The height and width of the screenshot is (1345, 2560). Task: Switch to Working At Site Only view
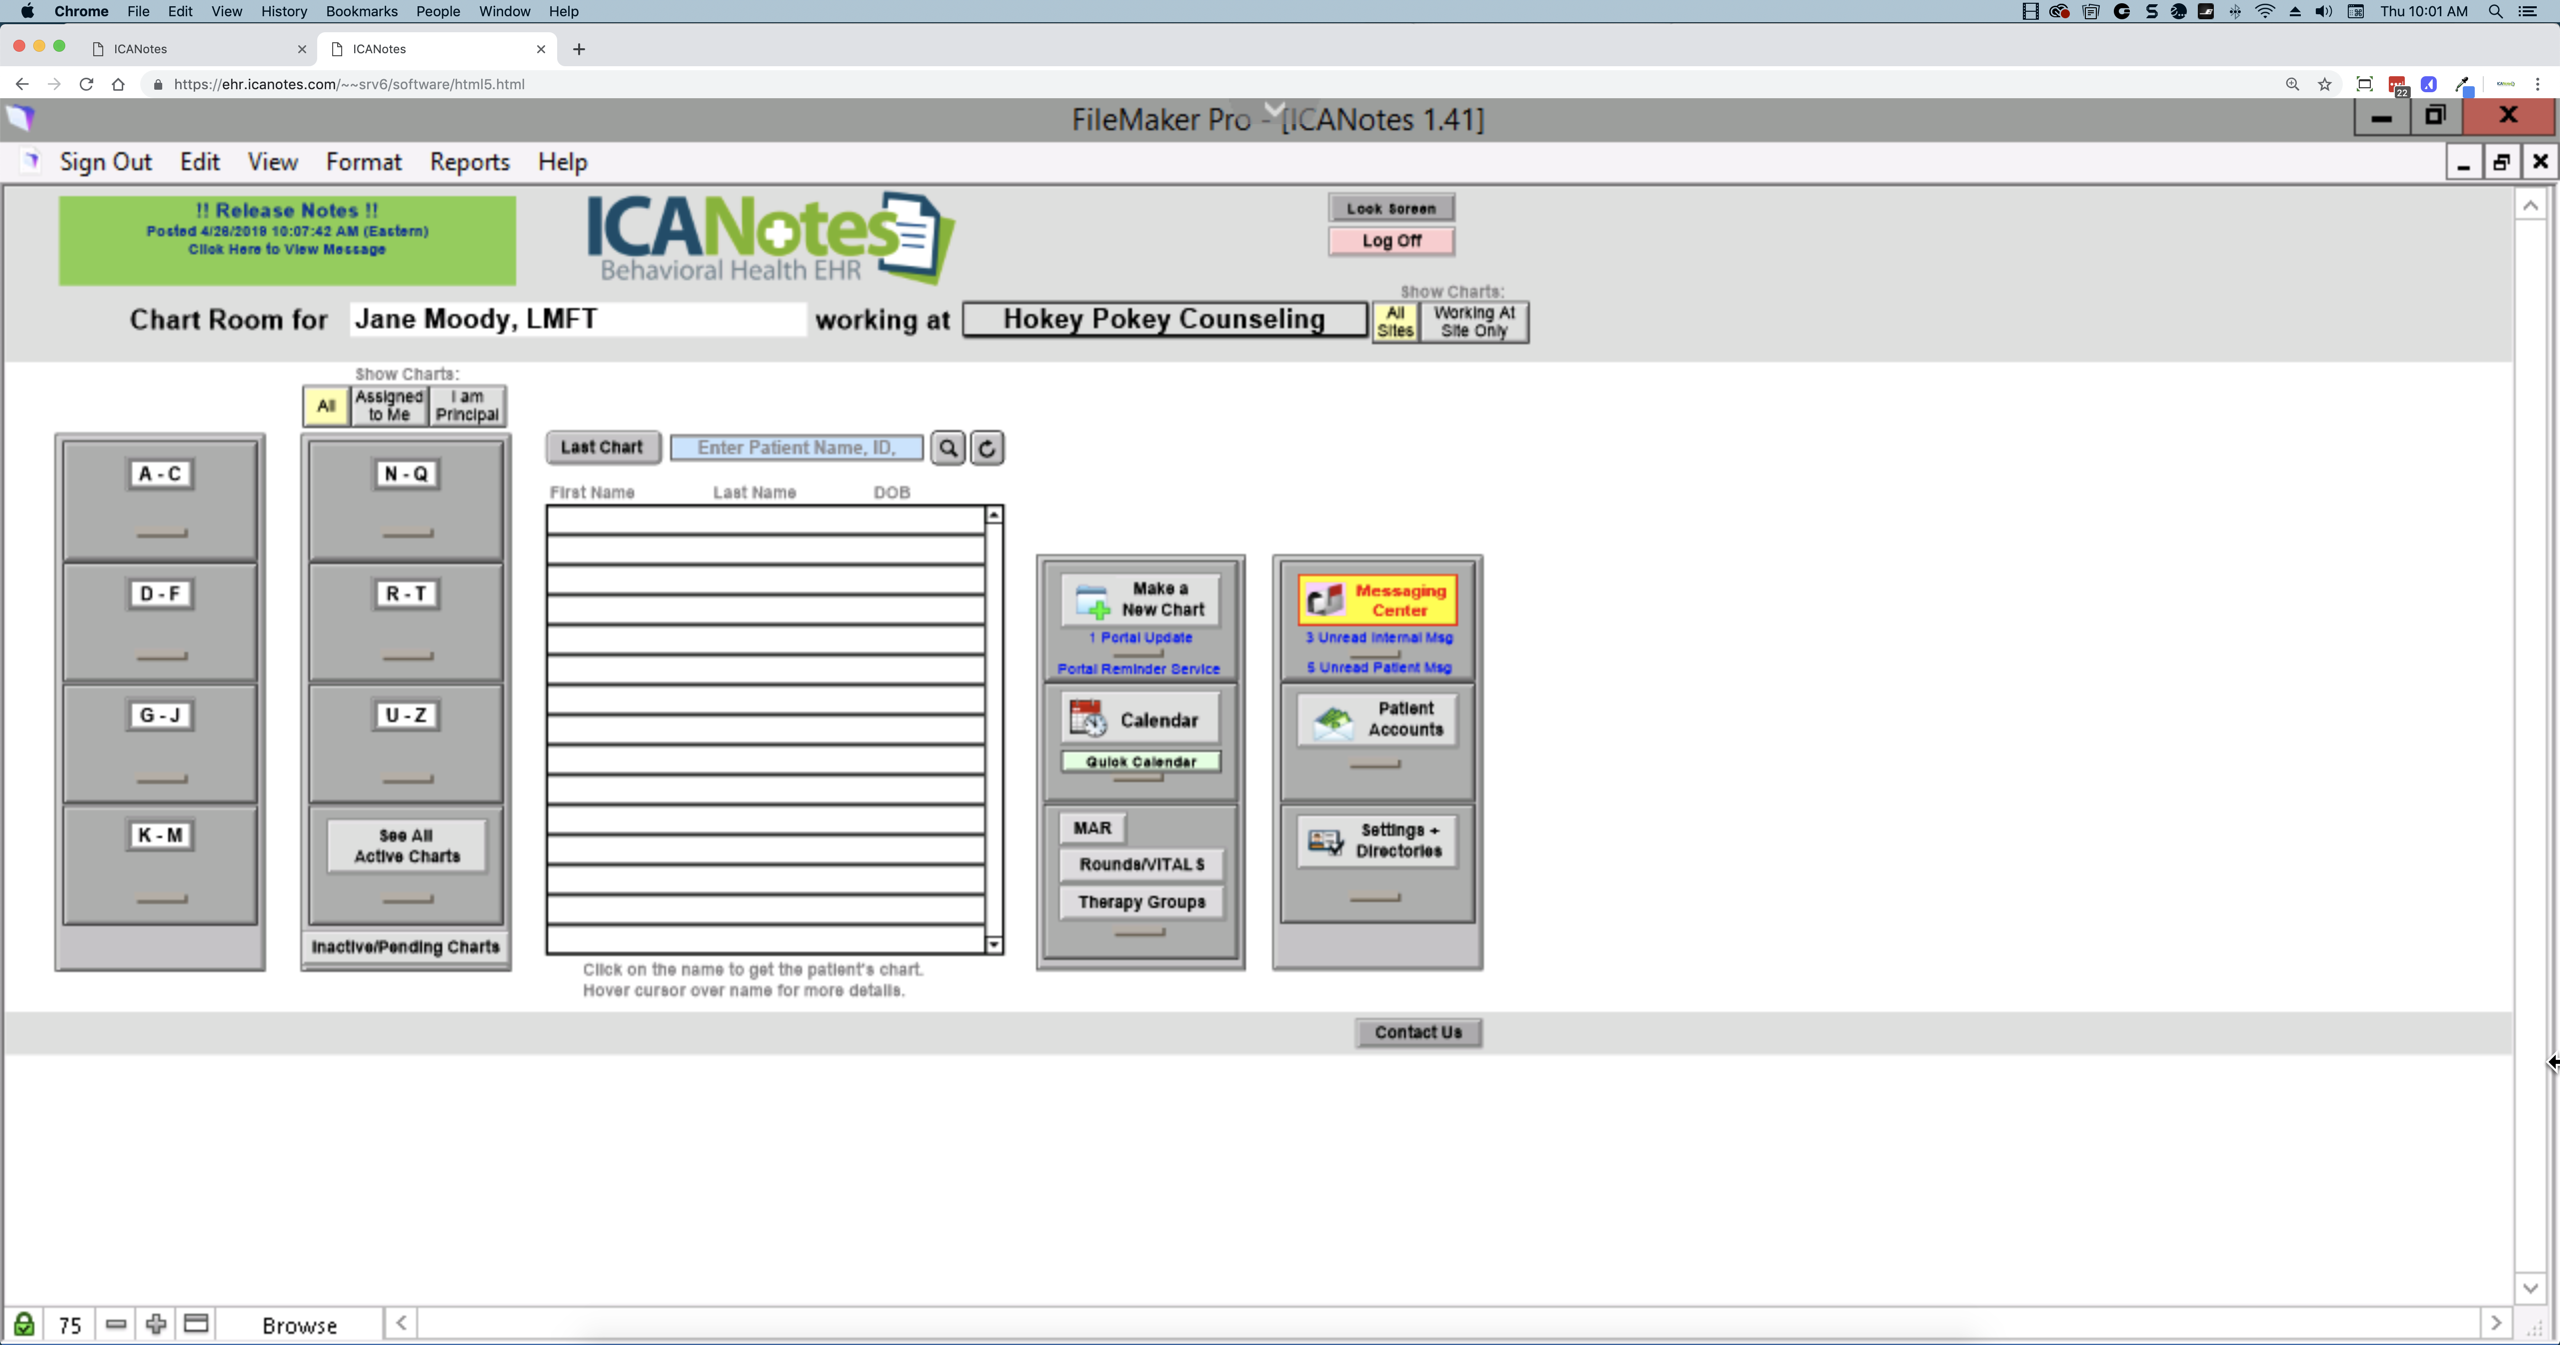click(1471, 320)
